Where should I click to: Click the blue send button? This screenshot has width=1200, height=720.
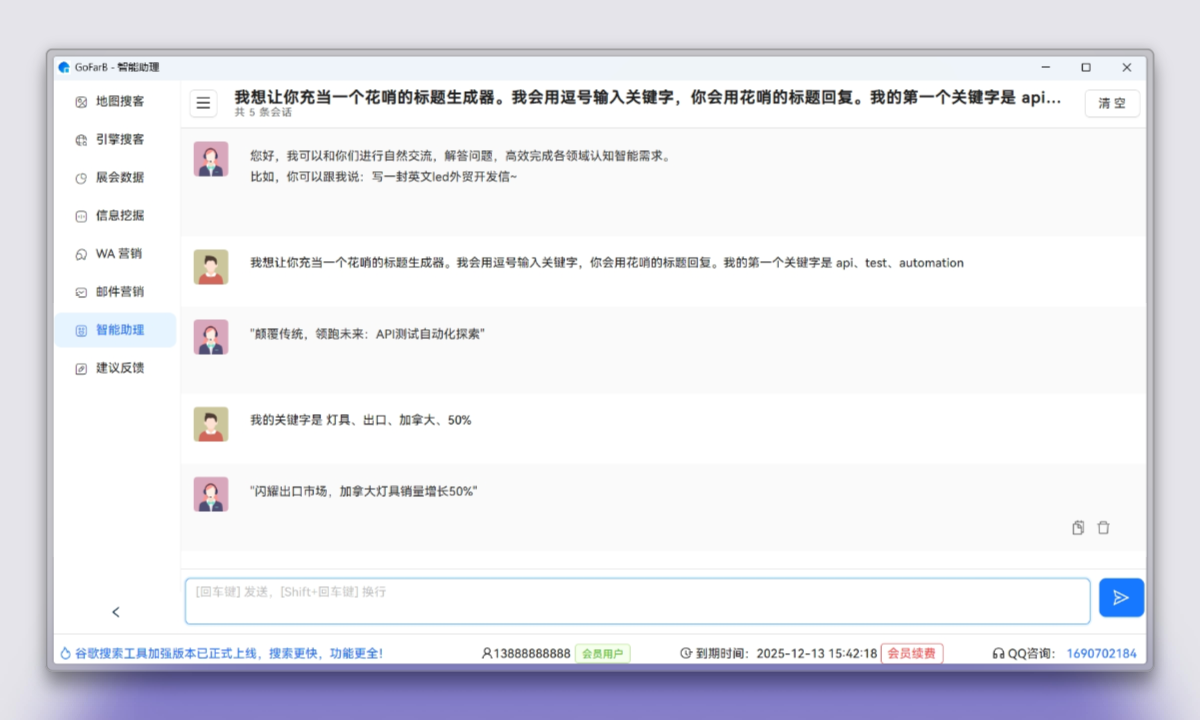pyautogui.click(x=1121, y=598)
